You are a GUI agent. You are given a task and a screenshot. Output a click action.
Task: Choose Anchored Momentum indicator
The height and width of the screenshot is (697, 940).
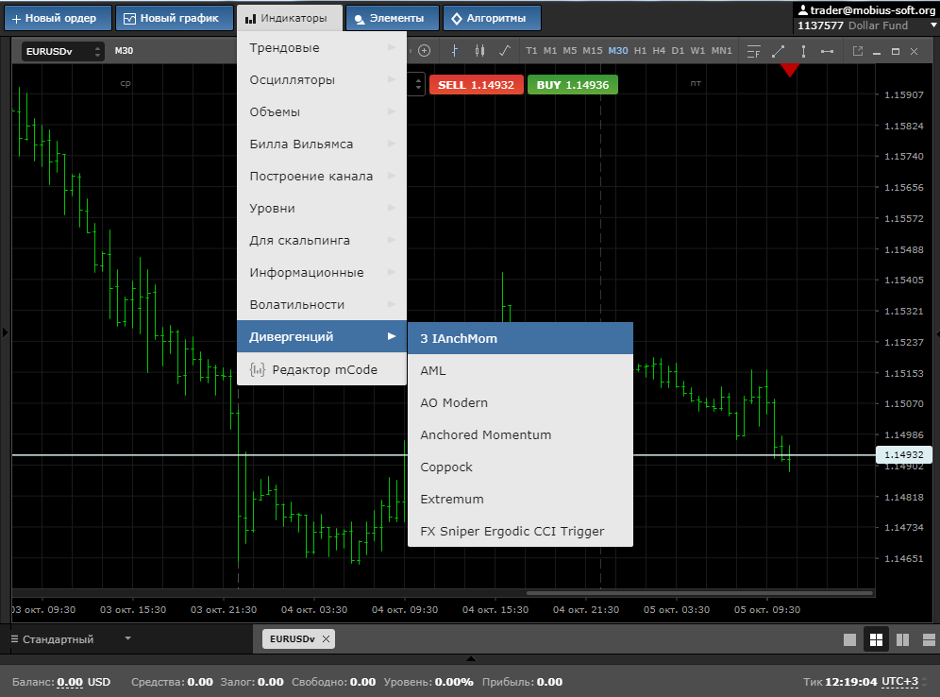[520, 435]
